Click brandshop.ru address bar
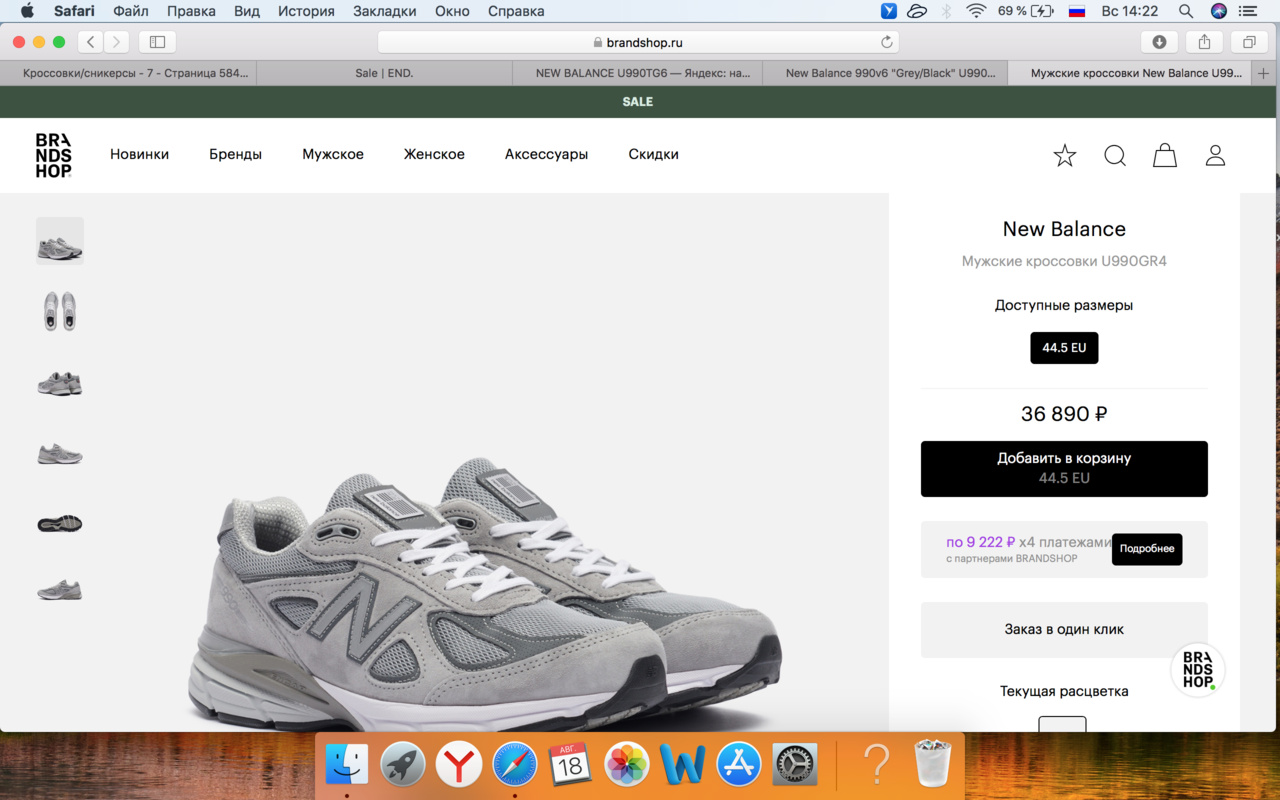Screen dimensions: 1280x800 coord(638,42)
